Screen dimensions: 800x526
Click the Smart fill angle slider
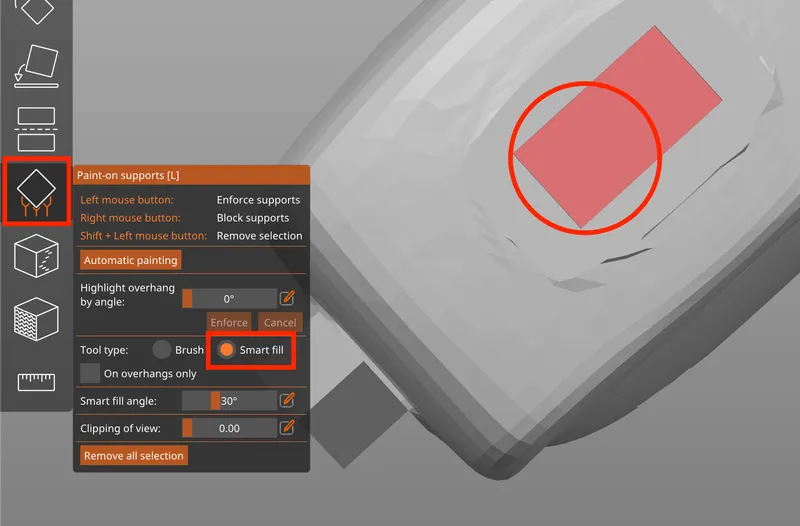coord(229,400)
